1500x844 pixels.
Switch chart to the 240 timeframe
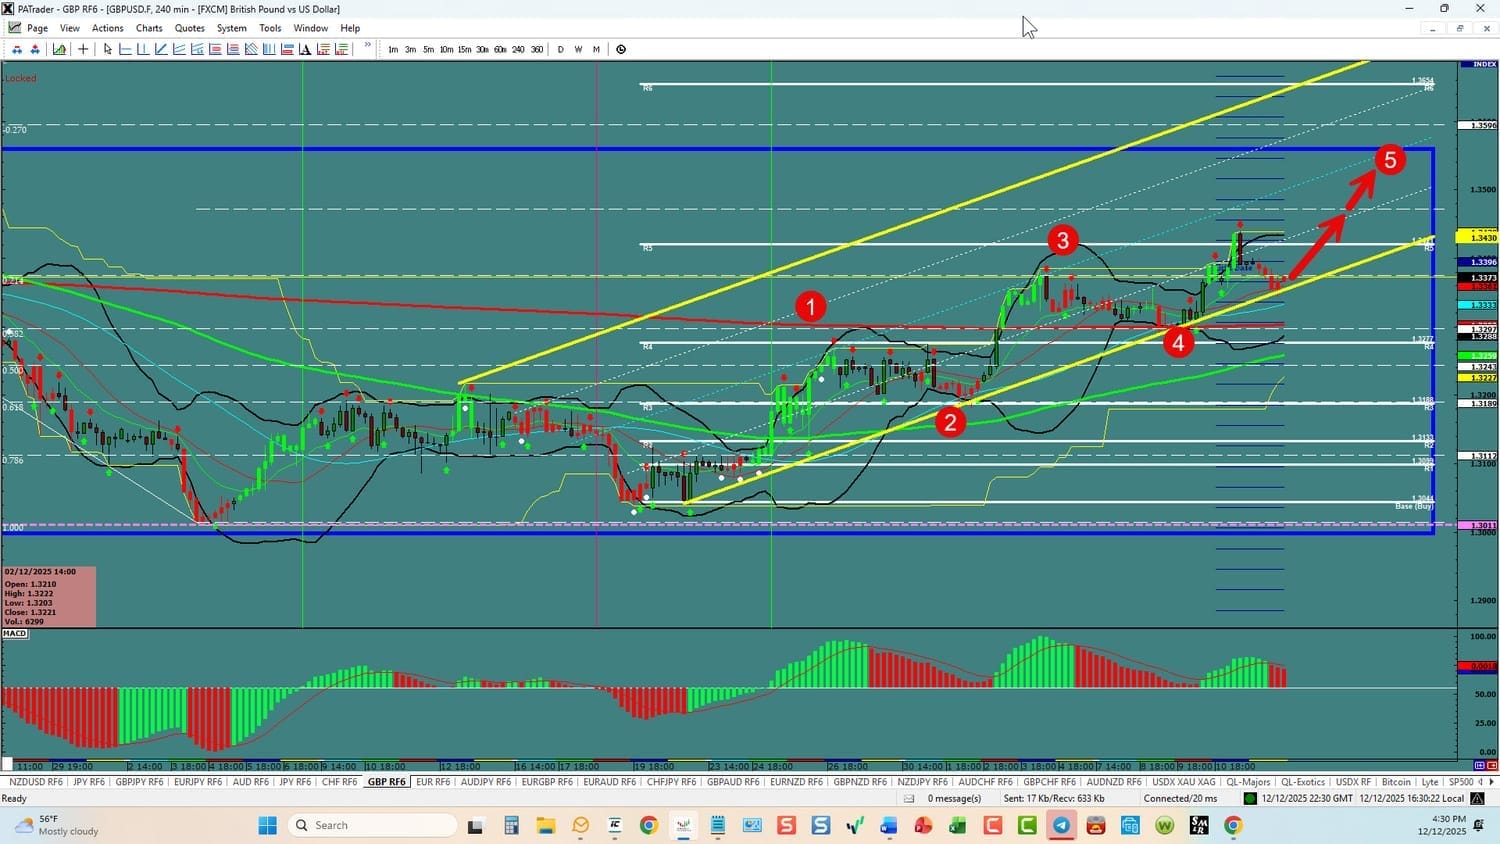518,49
